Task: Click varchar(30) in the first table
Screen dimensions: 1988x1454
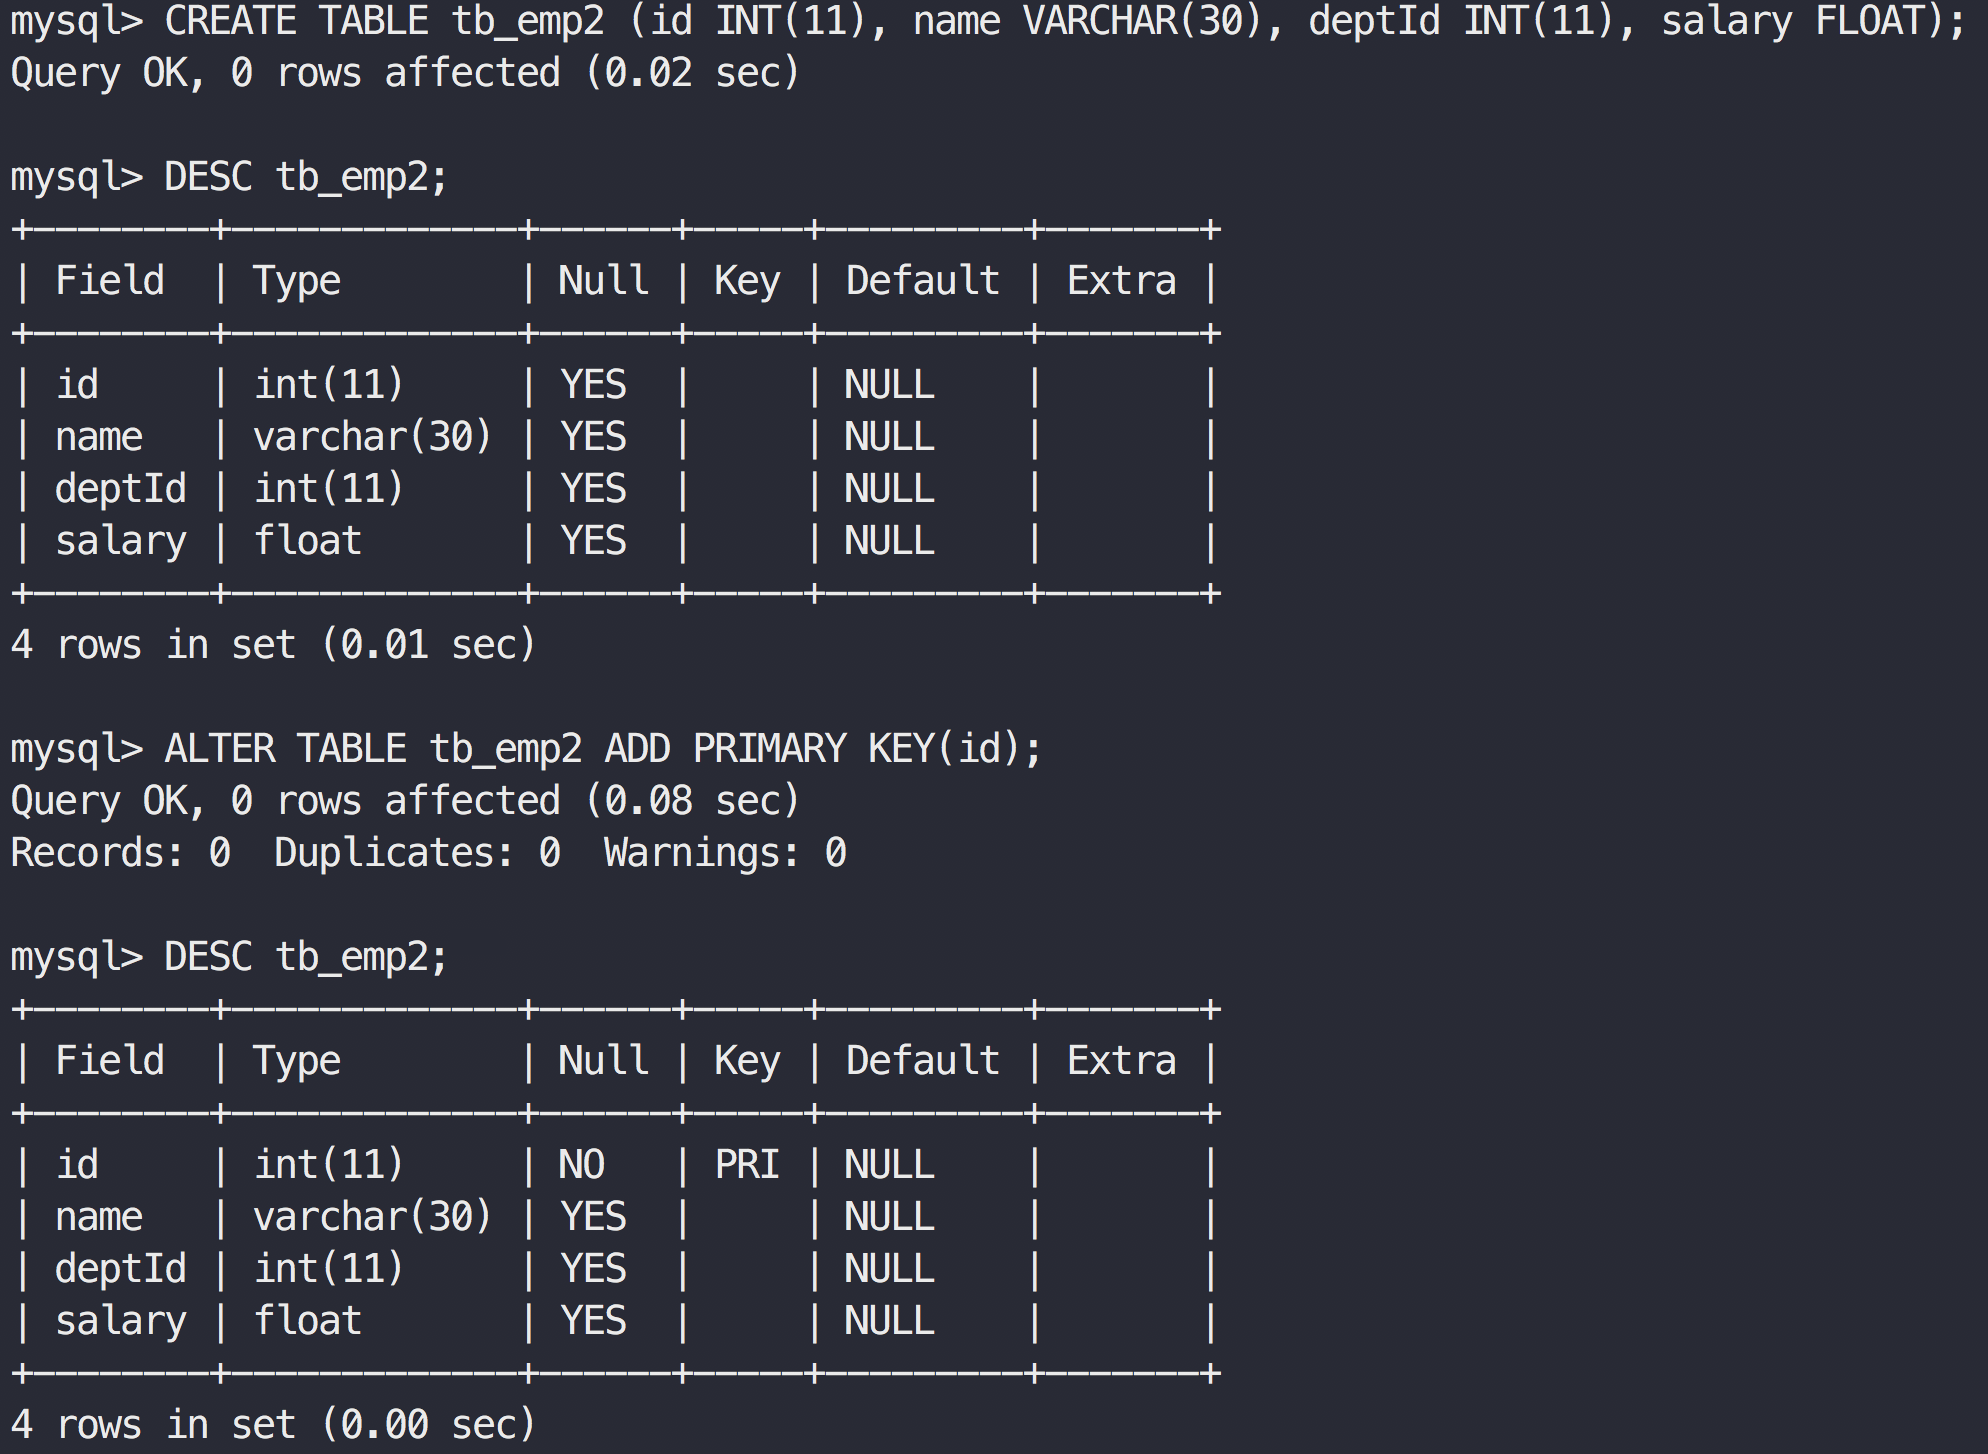Action: (372, 437)
